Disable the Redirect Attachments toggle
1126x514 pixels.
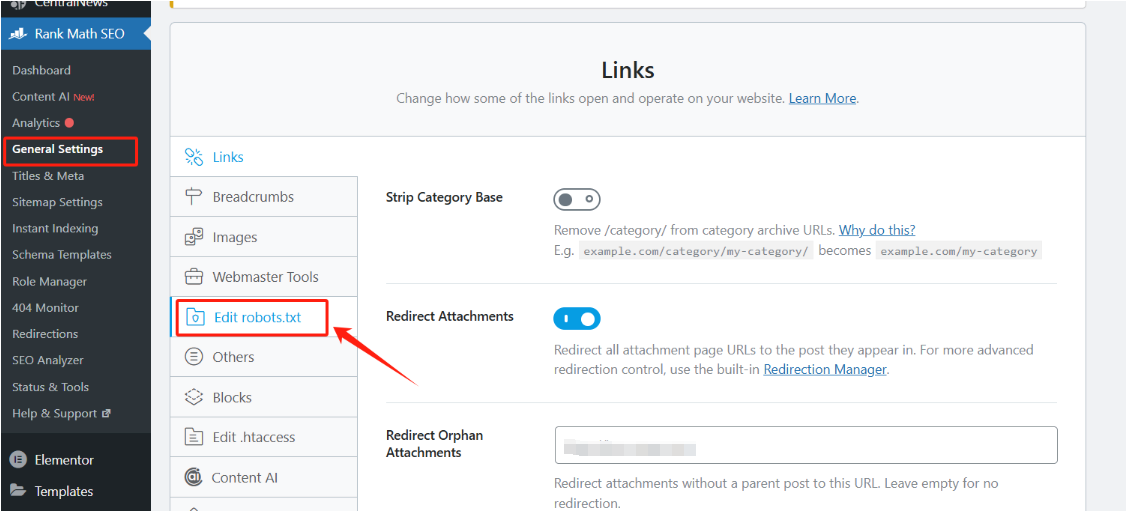[577, 319]
